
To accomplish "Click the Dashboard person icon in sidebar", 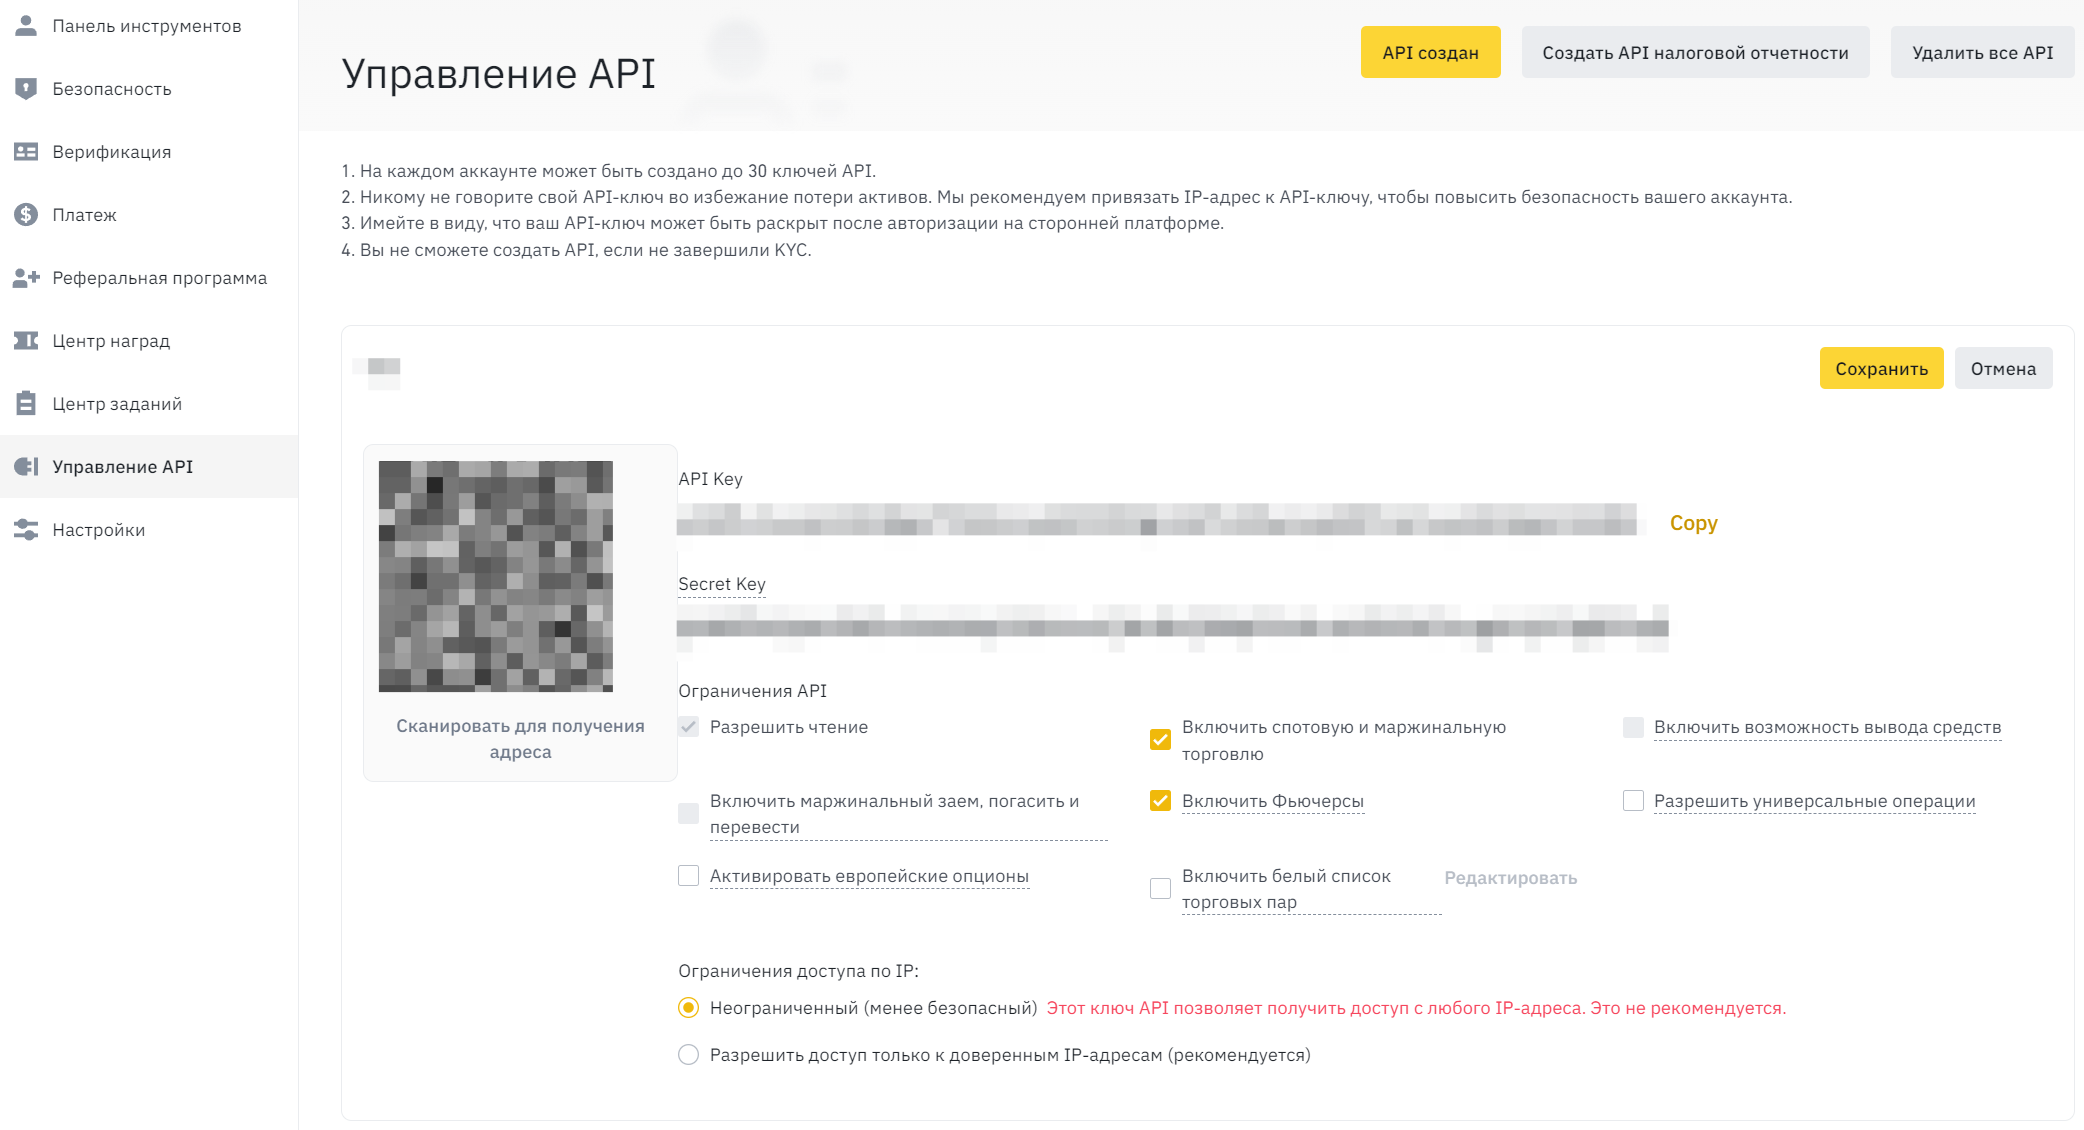I will coord(26,25).
